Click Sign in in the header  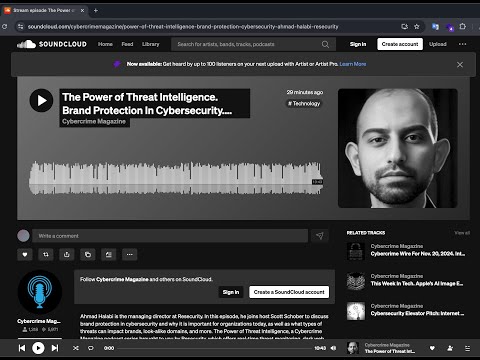click(358, 44)
